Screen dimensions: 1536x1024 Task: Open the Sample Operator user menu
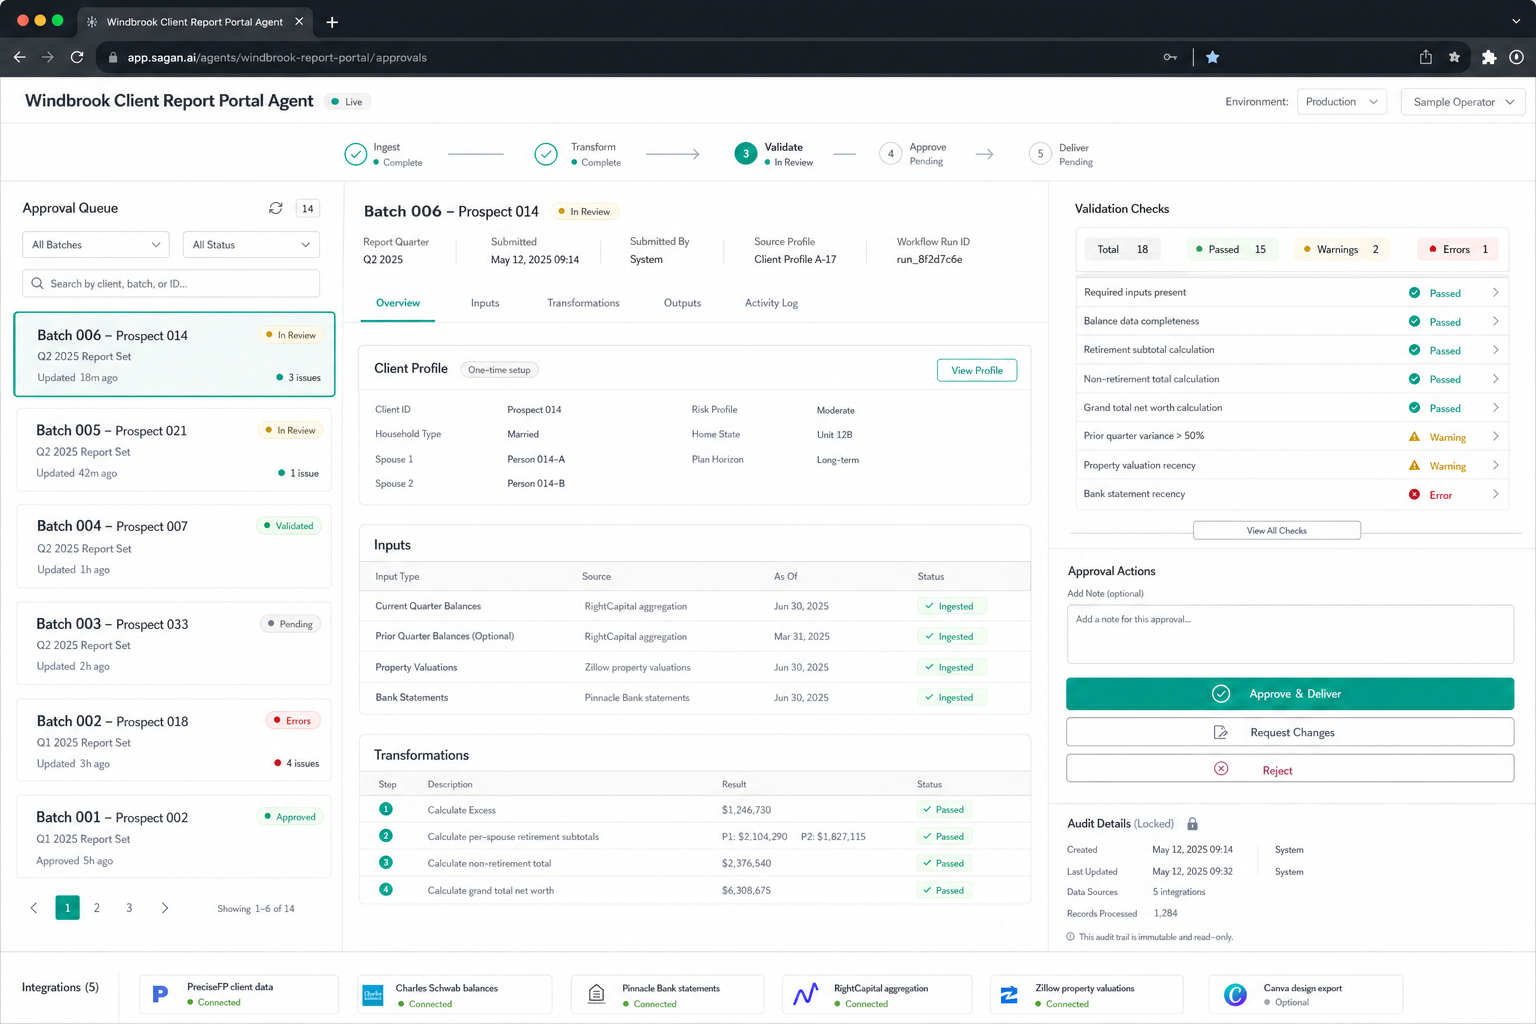(1463, 102)
